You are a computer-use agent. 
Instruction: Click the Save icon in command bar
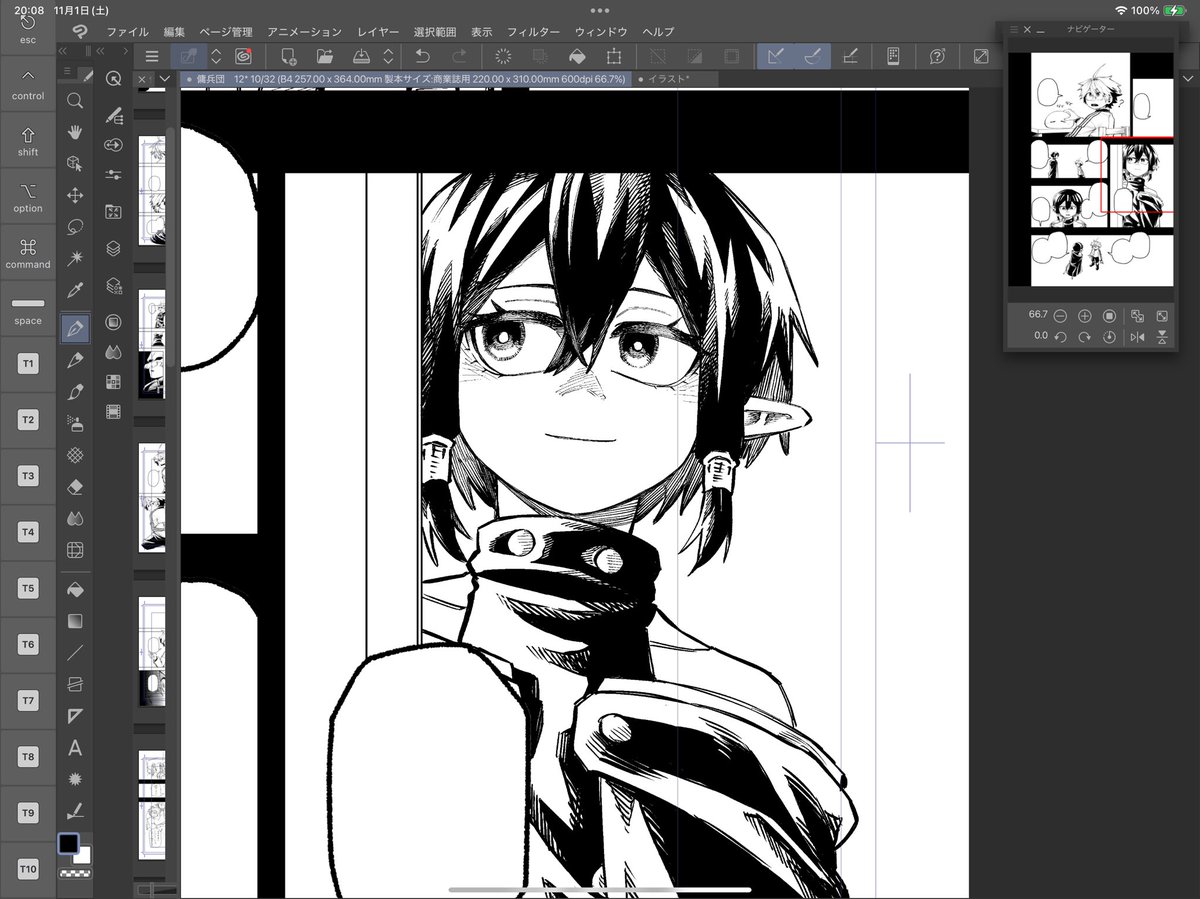pyautogui.click(x=360, y=56)
